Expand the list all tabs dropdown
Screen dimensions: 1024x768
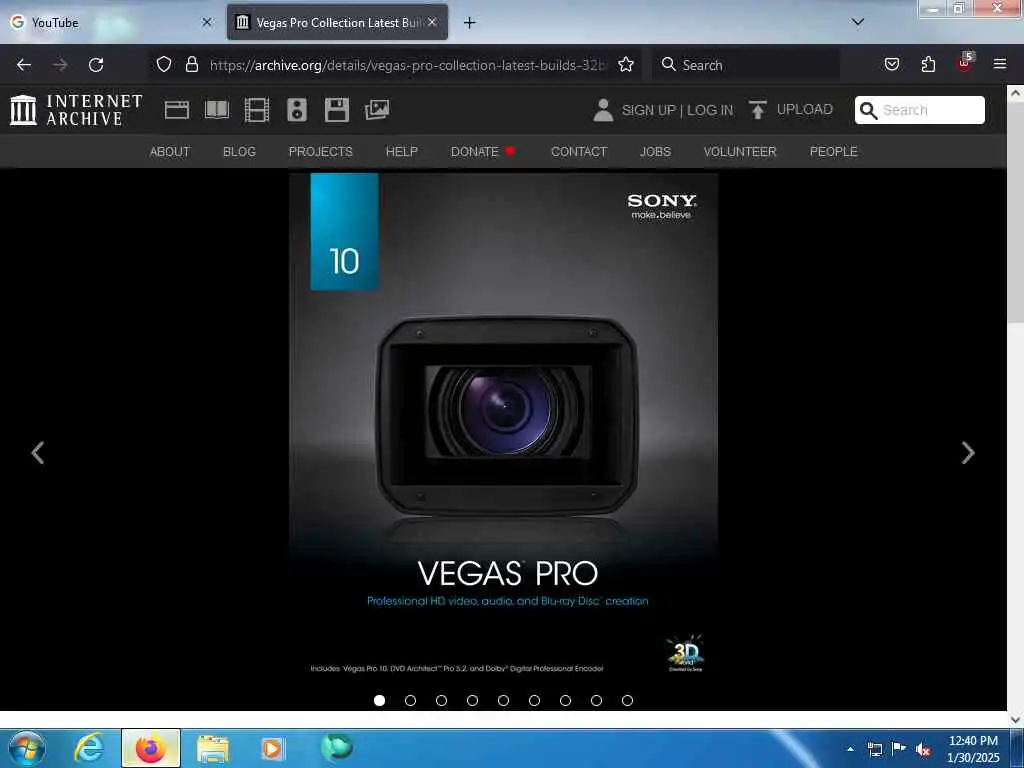point(858,22)
